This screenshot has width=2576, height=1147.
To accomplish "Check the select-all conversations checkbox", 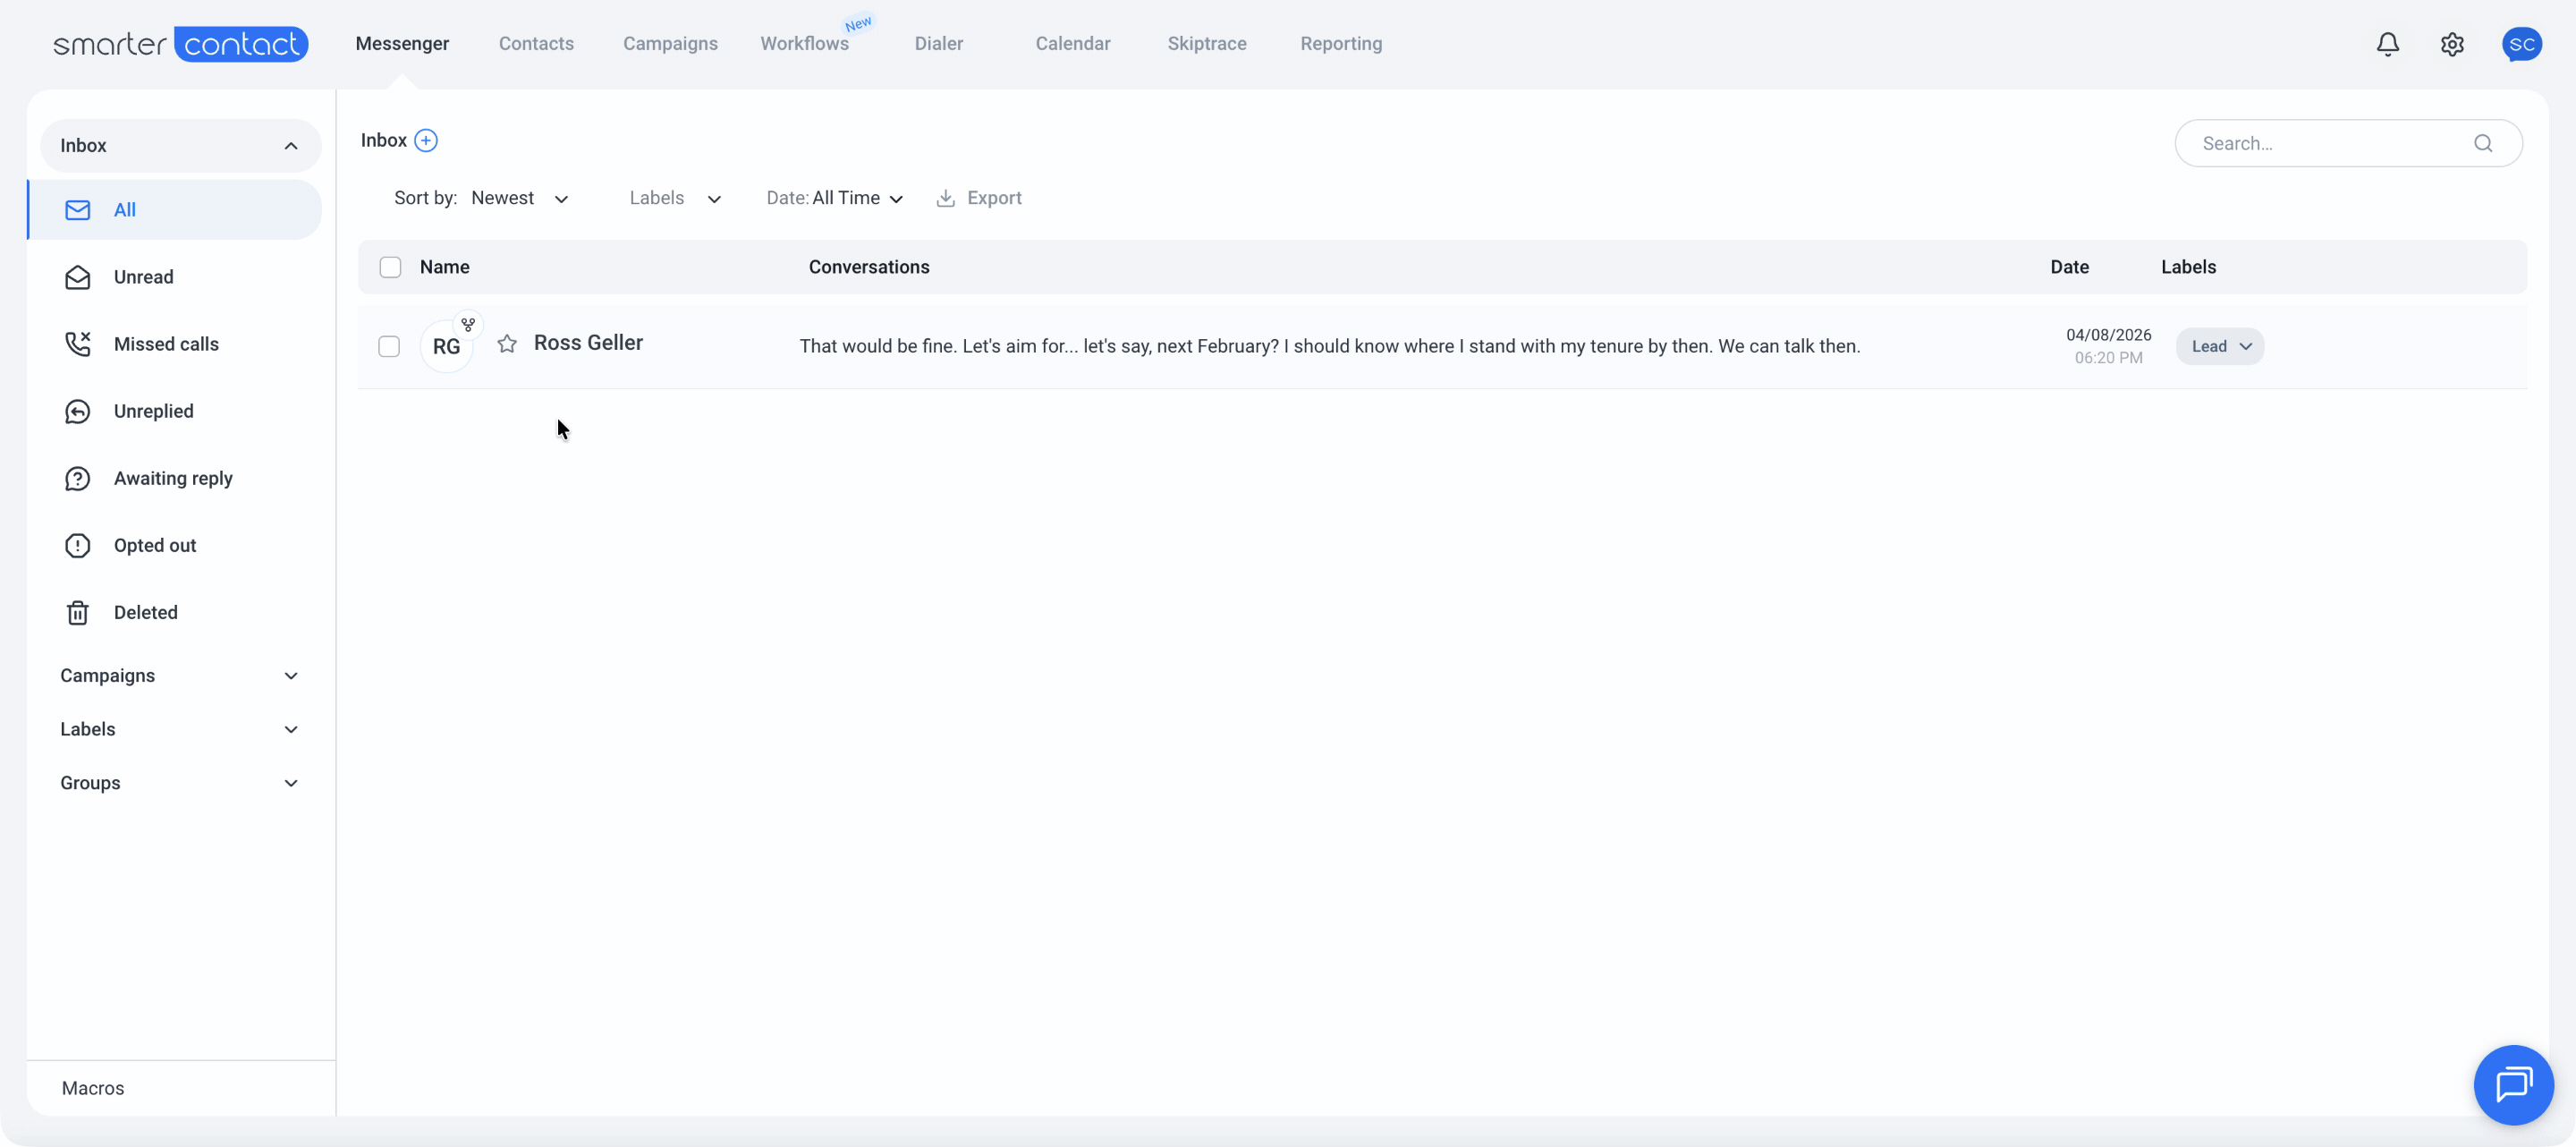I will point(390,267).
